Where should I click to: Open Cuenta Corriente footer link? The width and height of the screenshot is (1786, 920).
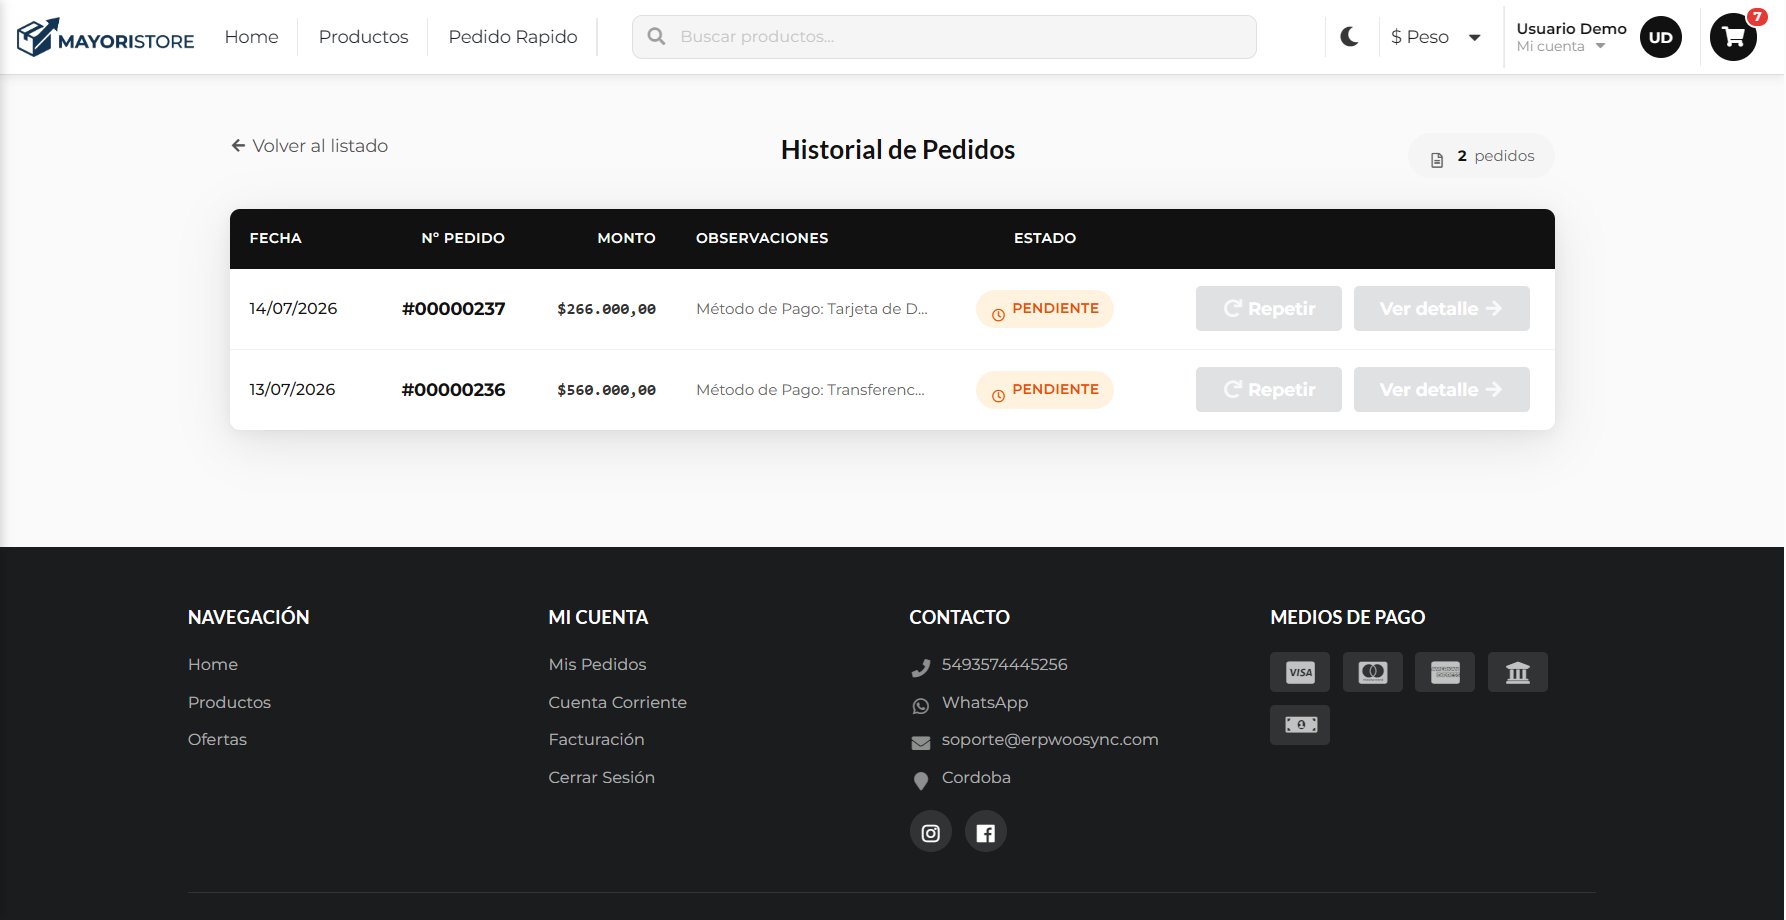[x=618, y=702]
